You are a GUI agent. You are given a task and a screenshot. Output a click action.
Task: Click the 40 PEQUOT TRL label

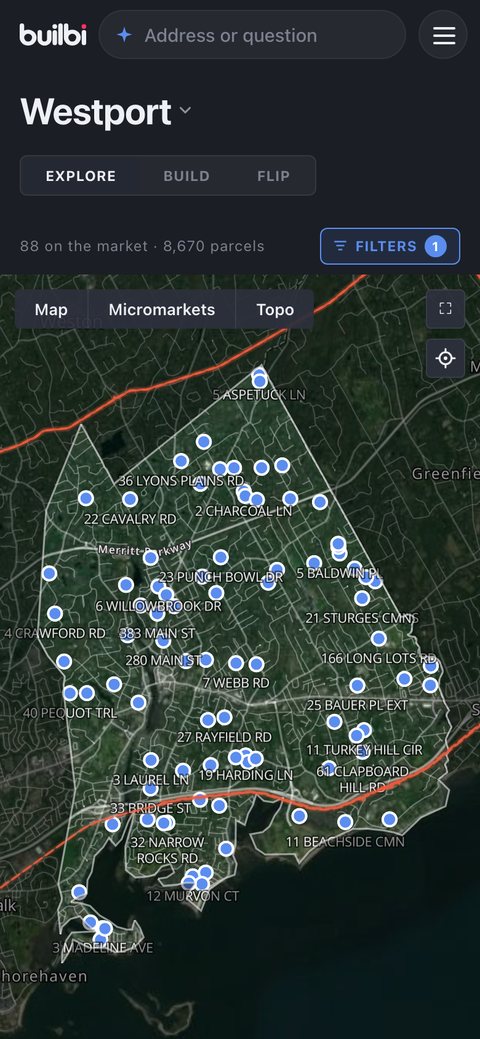click(70, 714)
